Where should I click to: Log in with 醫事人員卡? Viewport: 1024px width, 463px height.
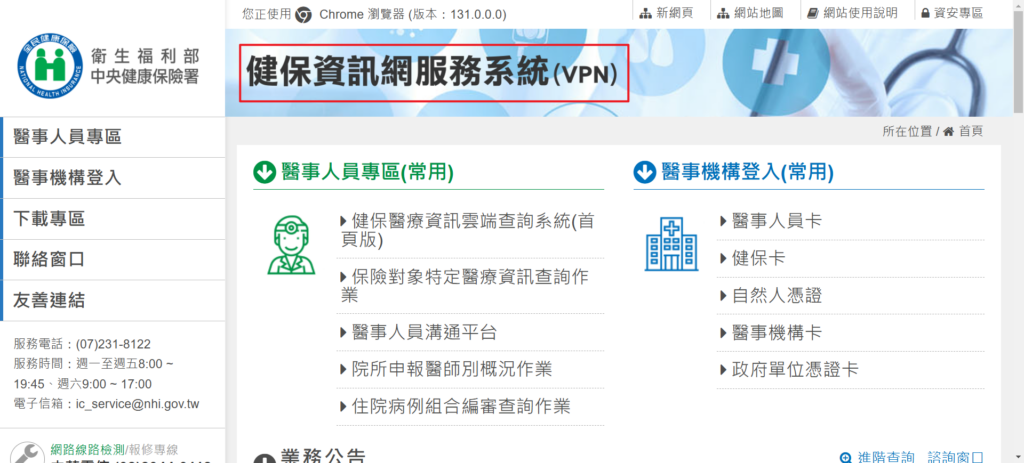point(771,221)
